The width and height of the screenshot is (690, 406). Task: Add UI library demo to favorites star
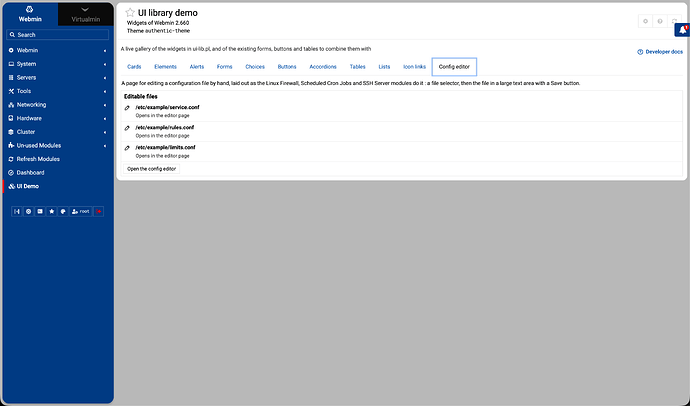click(x=130, y=12)
